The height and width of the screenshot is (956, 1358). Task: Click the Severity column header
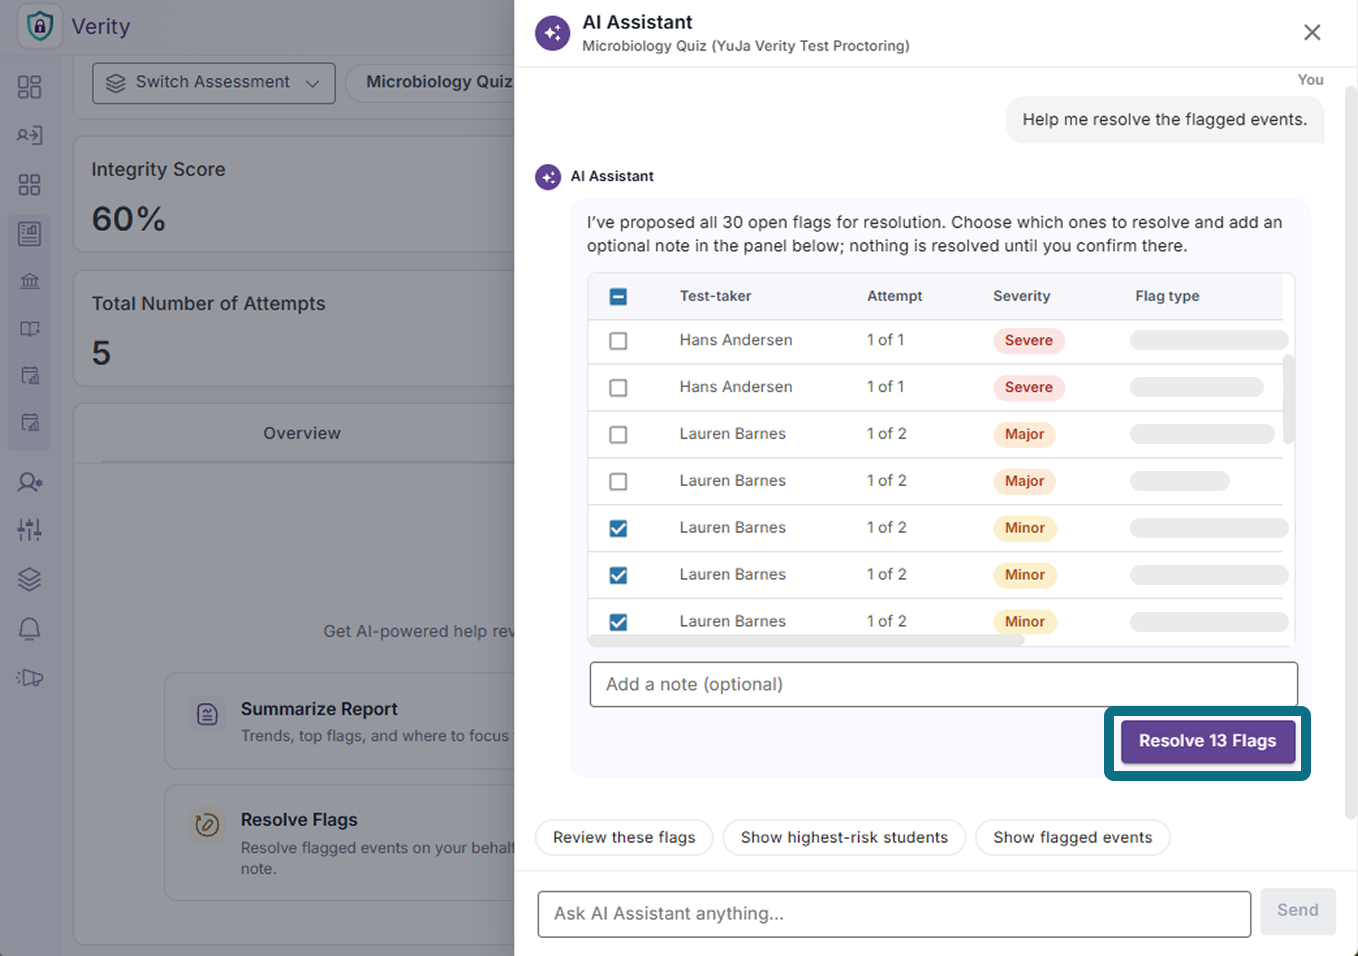click(x=1021, y=297)
